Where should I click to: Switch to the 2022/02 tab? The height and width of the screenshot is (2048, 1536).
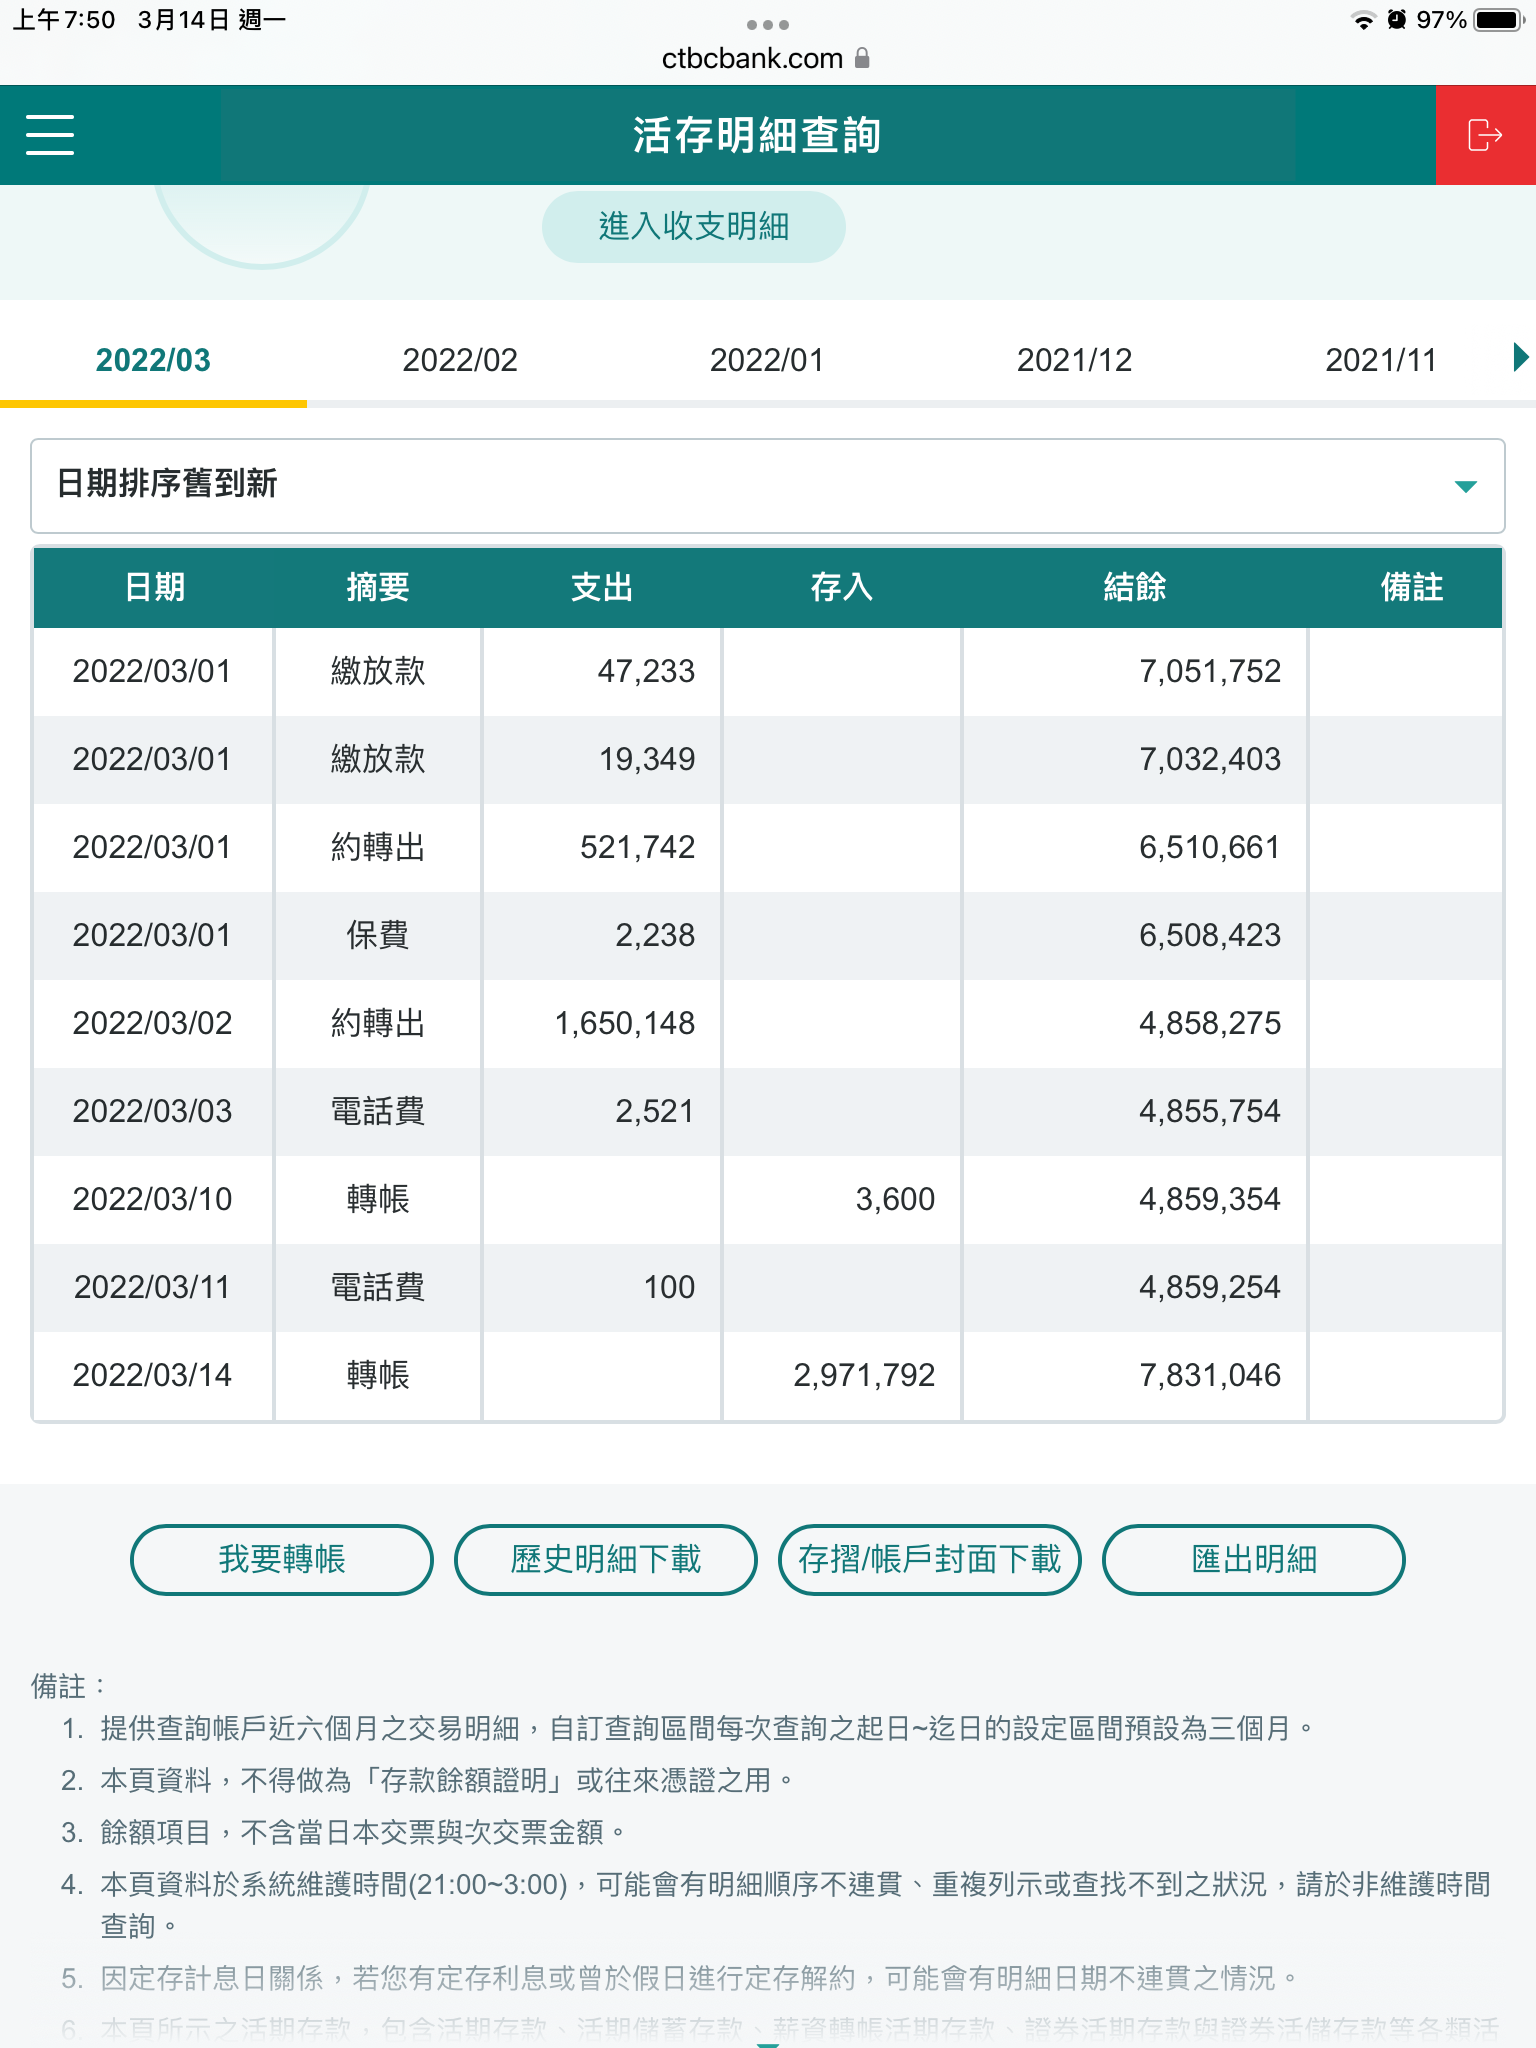460,360
